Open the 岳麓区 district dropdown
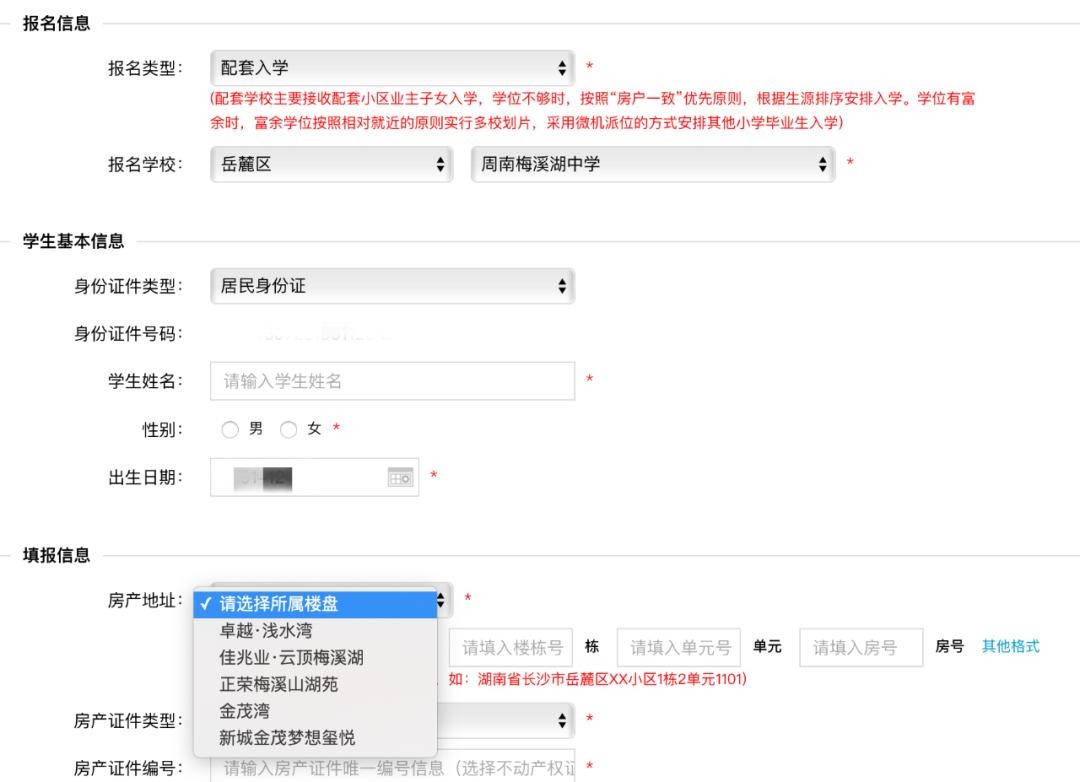This screenshot has width=1080, height=782. pyautogui.click(x=332, y=165)
